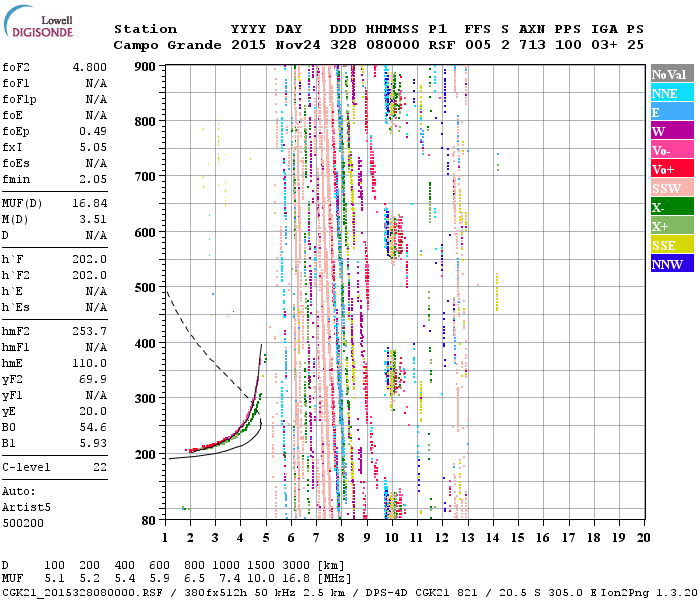Click the 500200 text under Artist5
Screen dimensions: 700x600
point(23,523)
